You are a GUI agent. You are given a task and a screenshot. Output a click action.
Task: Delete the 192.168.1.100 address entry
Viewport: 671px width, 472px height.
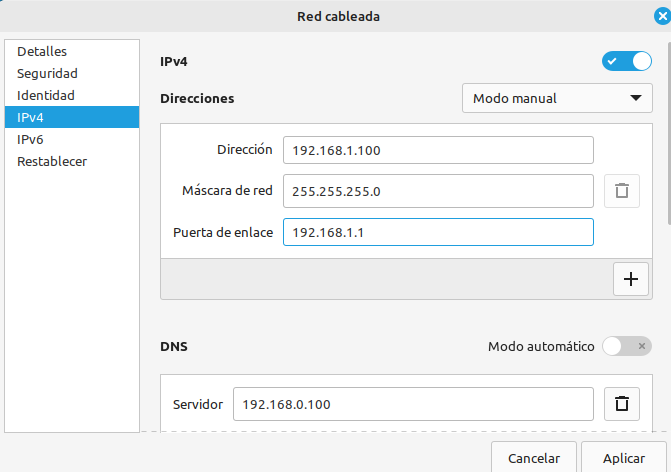point(622,191)
